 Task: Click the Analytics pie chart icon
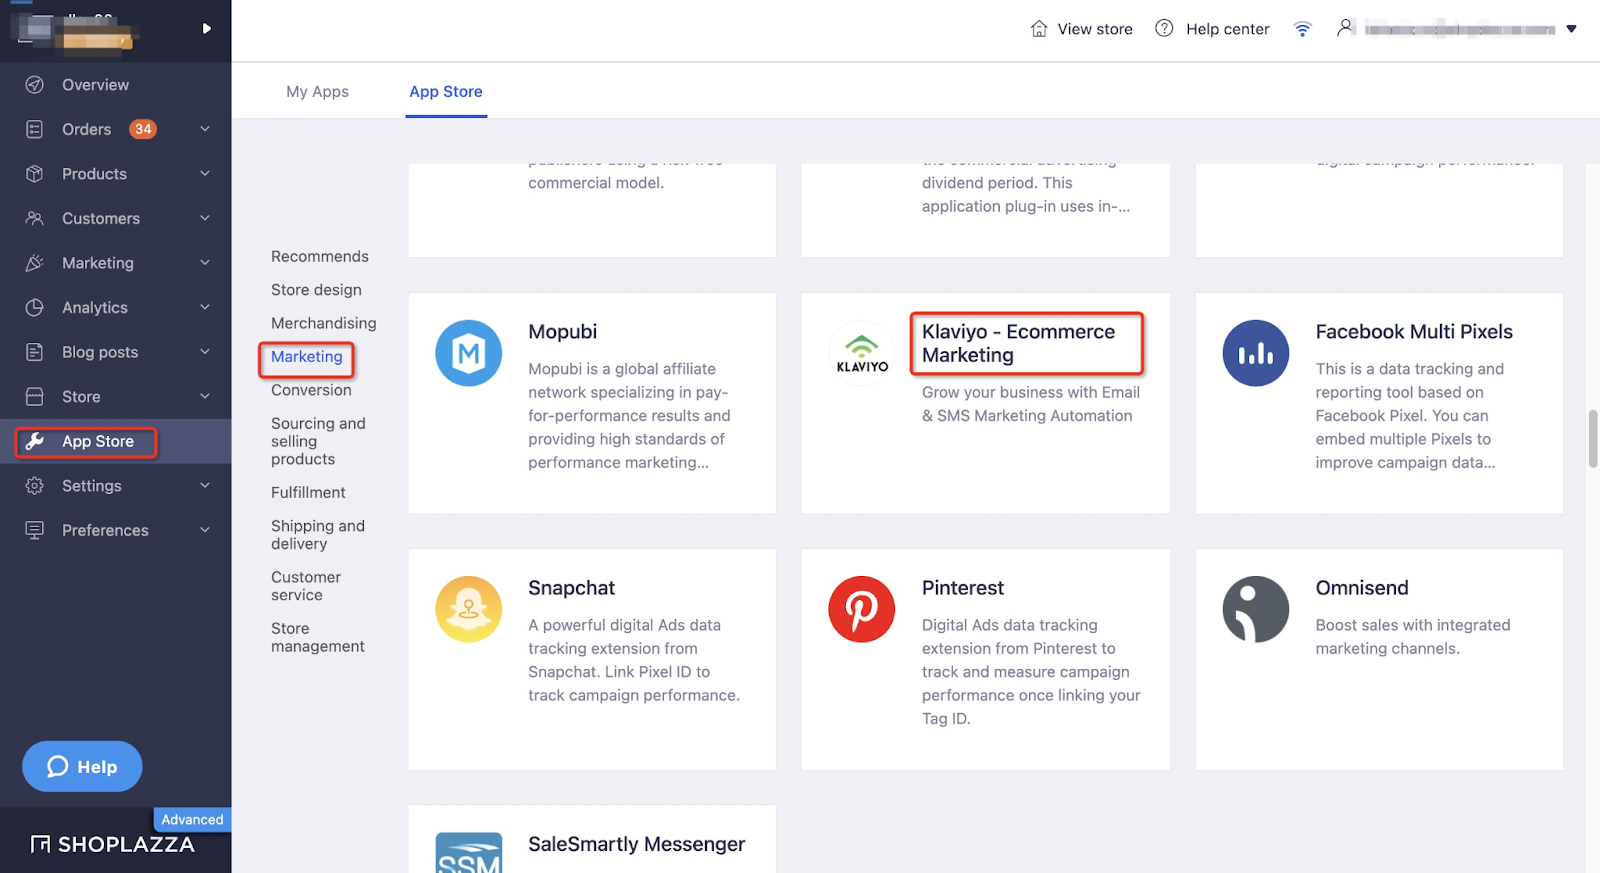point(35,307)
